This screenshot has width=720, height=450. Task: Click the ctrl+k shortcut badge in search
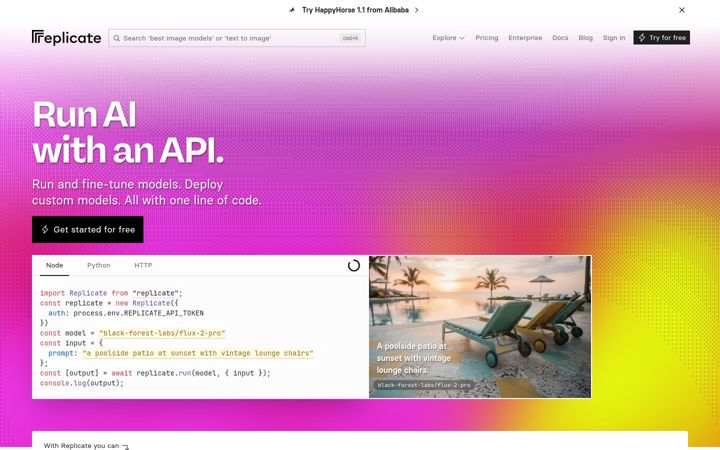tap(350, 38)
